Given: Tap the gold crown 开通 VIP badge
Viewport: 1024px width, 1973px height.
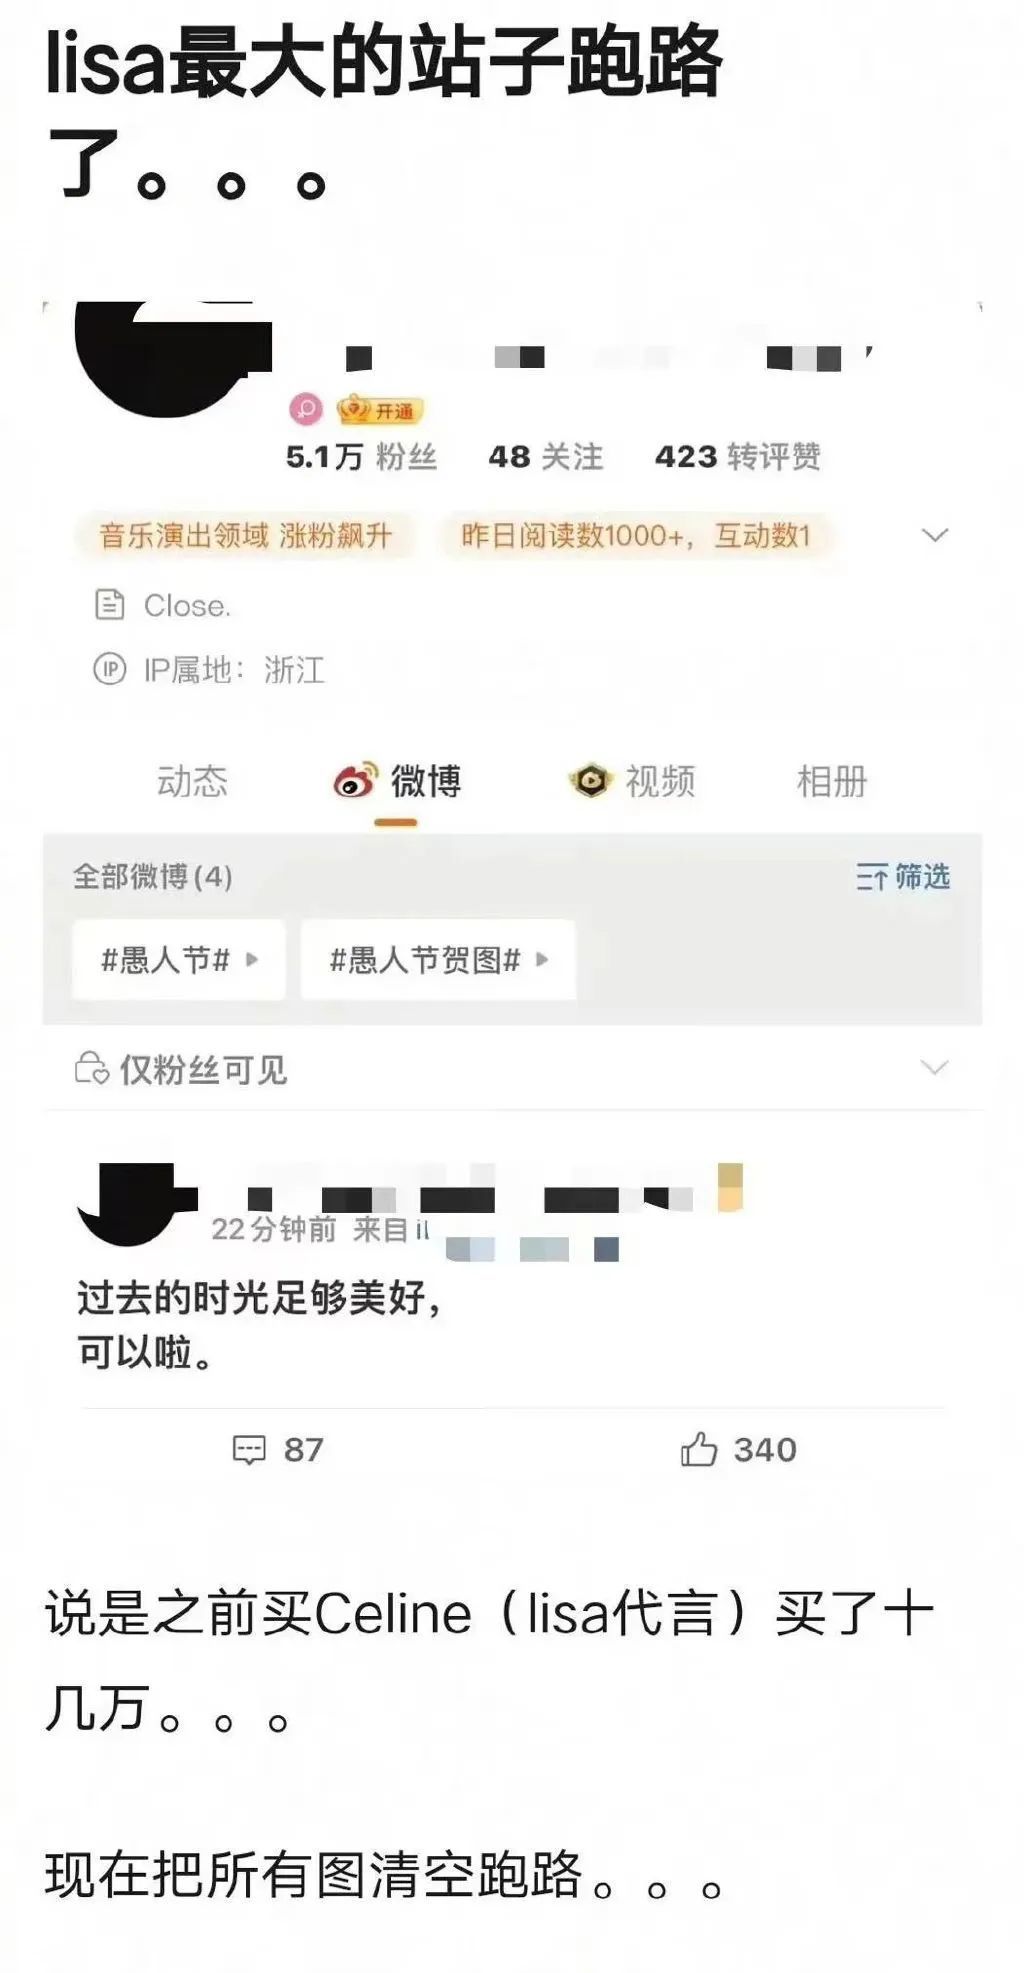Looking at the screenshot, I should pyautogui.click(x=380, y=410).
